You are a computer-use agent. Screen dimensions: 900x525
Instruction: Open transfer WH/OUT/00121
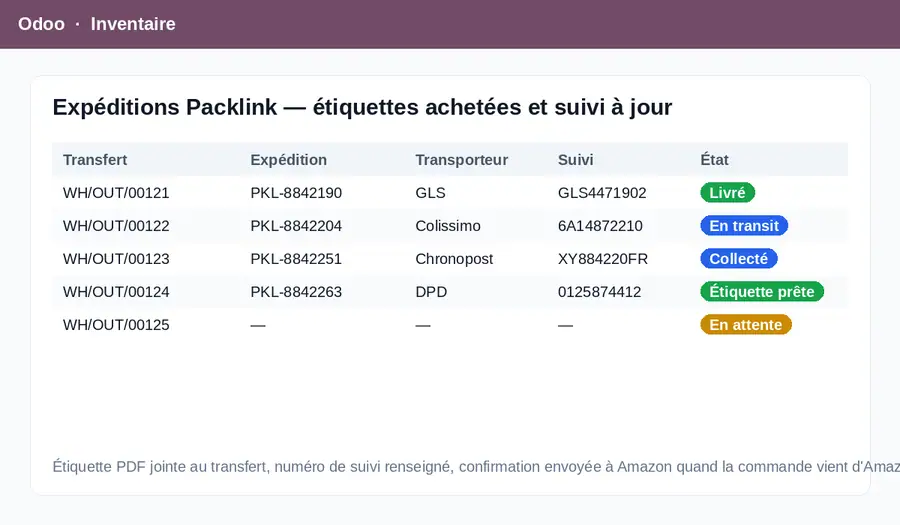click(116, 193)
